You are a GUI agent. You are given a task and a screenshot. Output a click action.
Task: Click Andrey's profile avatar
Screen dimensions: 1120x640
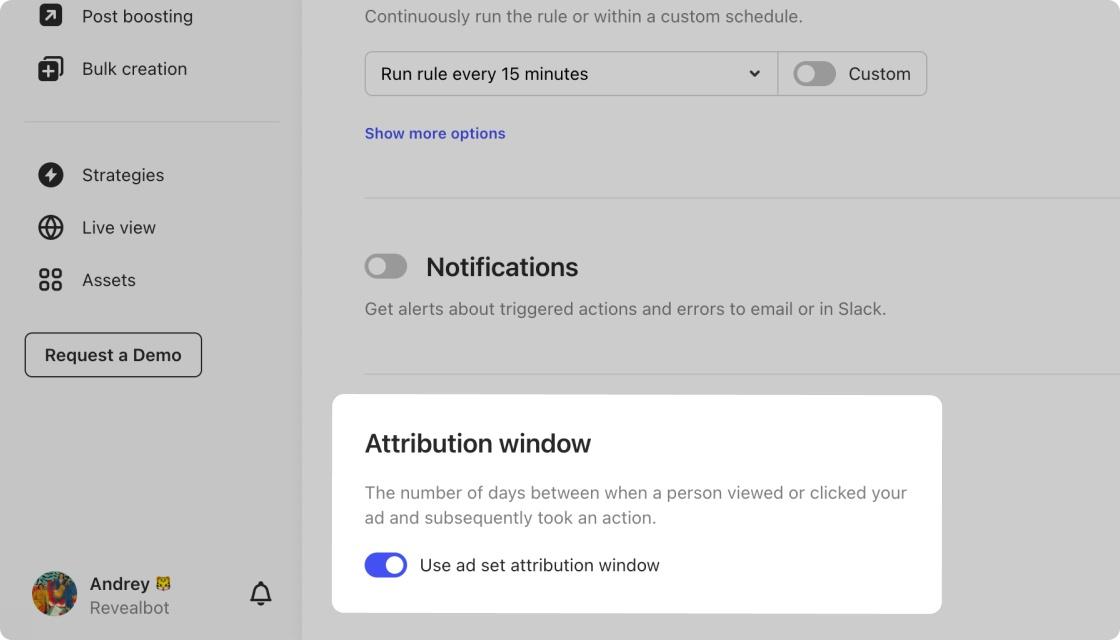(x=54, y=594)
